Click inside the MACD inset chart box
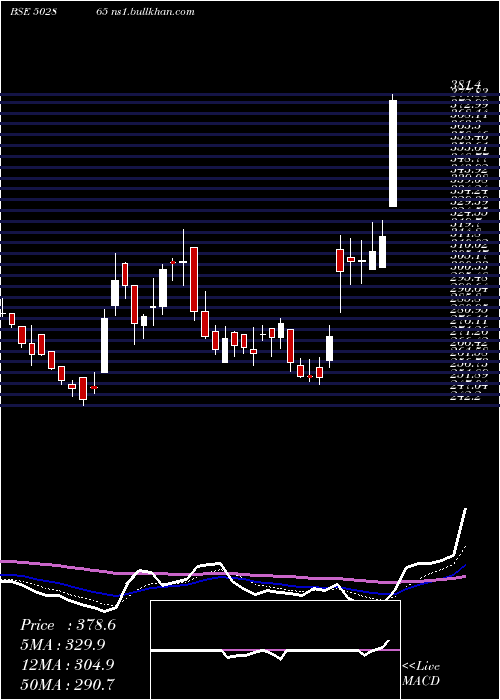The width and height of the screenshot is (500, 700). point(275,650)
